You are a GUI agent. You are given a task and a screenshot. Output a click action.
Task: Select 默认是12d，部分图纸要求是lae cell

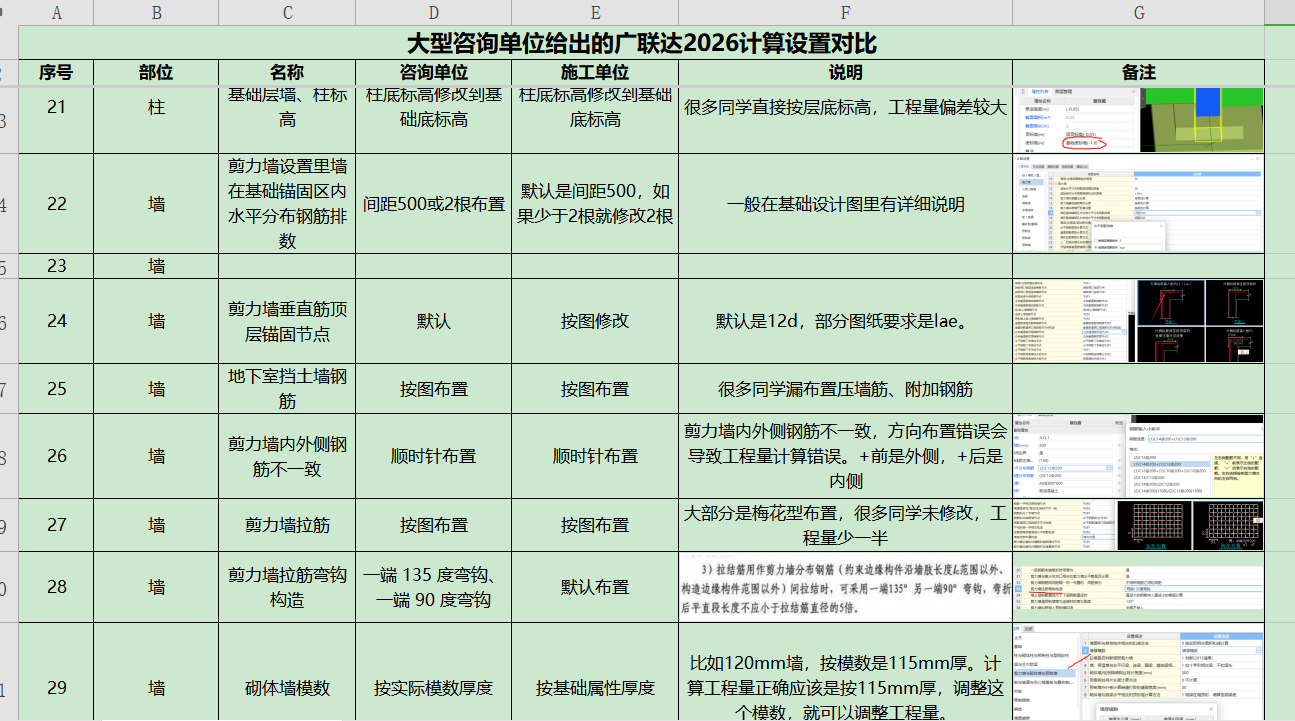point(845,322)
